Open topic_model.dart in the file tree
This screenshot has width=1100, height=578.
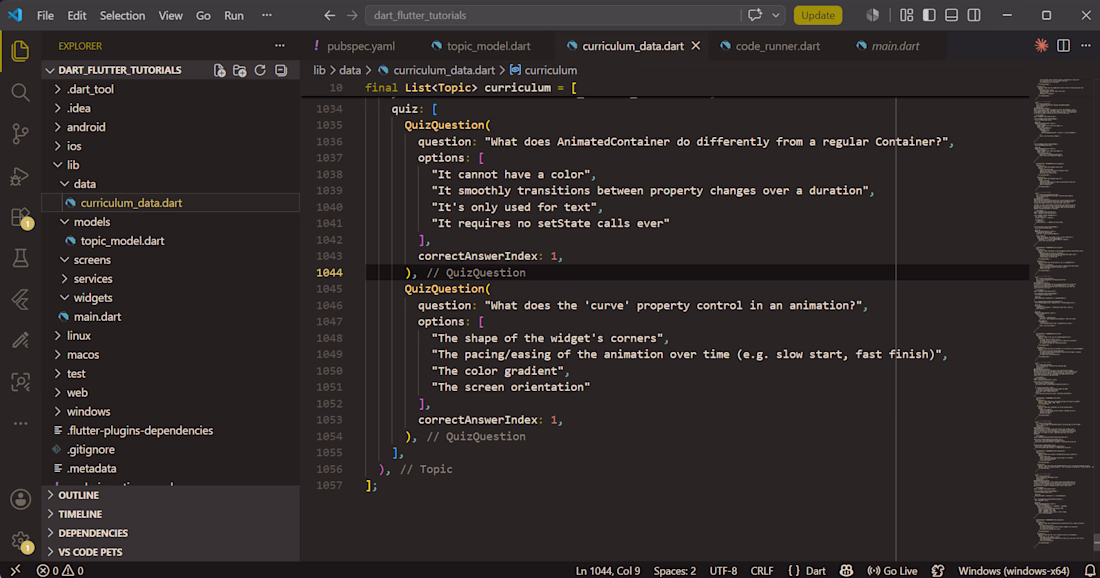coord(122,241)
